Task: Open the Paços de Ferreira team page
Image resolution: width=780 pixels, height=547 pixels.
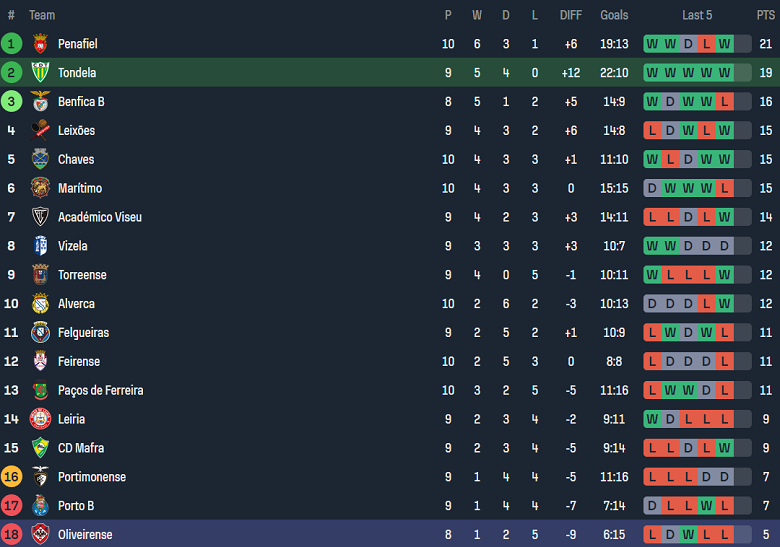Action: coord(100,390)
